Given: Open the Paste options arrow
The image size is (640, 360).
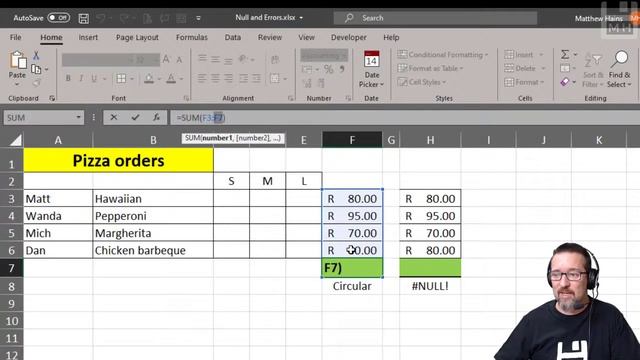Looking at the screenshot, I should click(17, 85).
